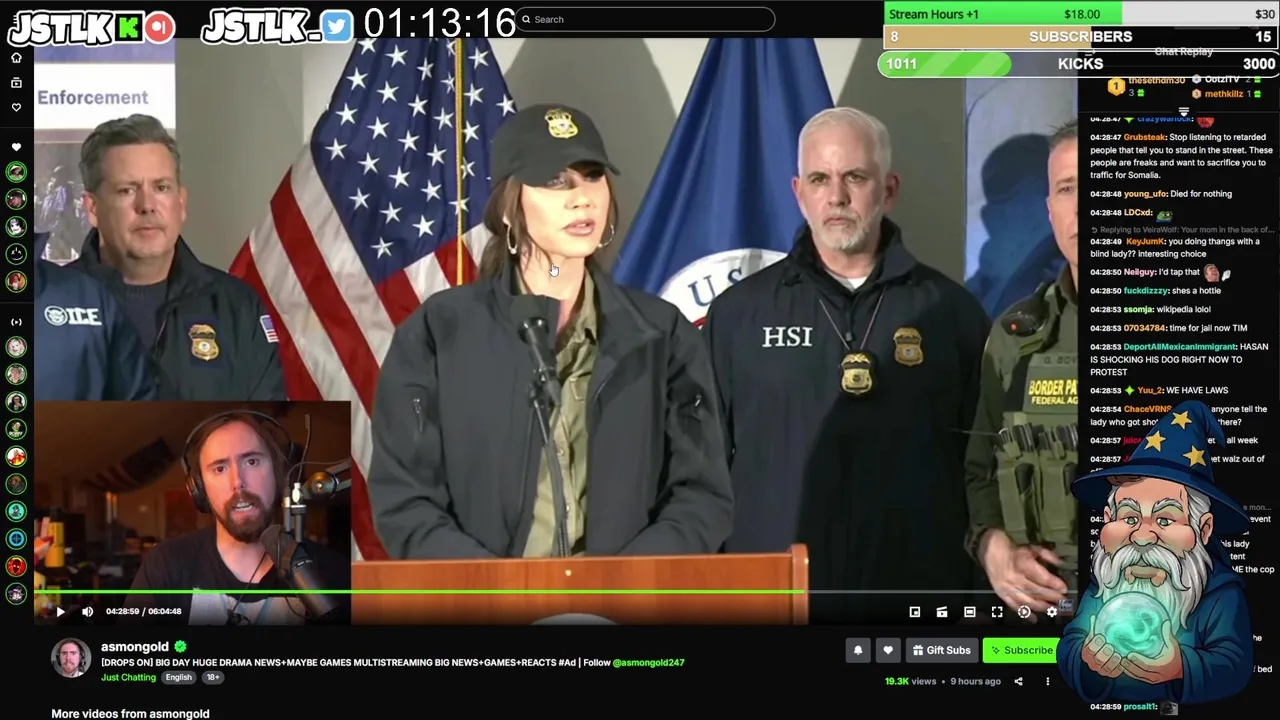Click the 07034784 username in chat
This screenshot has height=720, width=1280.
pos(1144,328)
